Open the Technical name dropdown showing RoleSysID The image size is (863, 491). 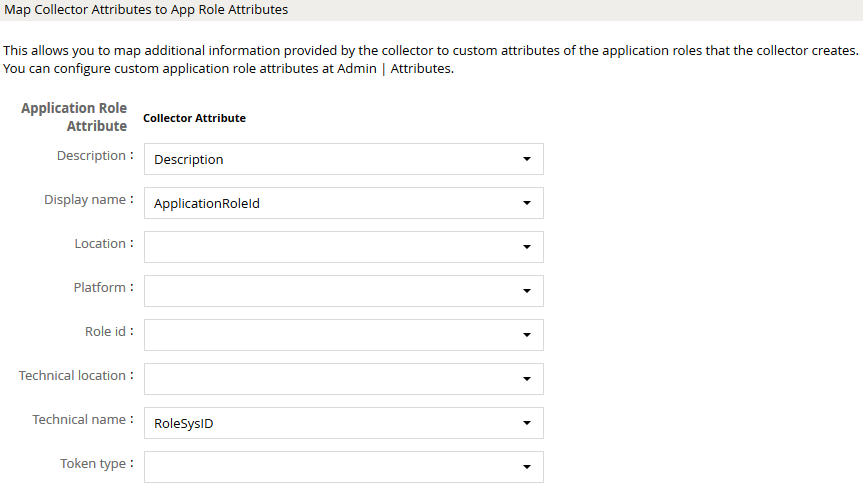[343, 423]
